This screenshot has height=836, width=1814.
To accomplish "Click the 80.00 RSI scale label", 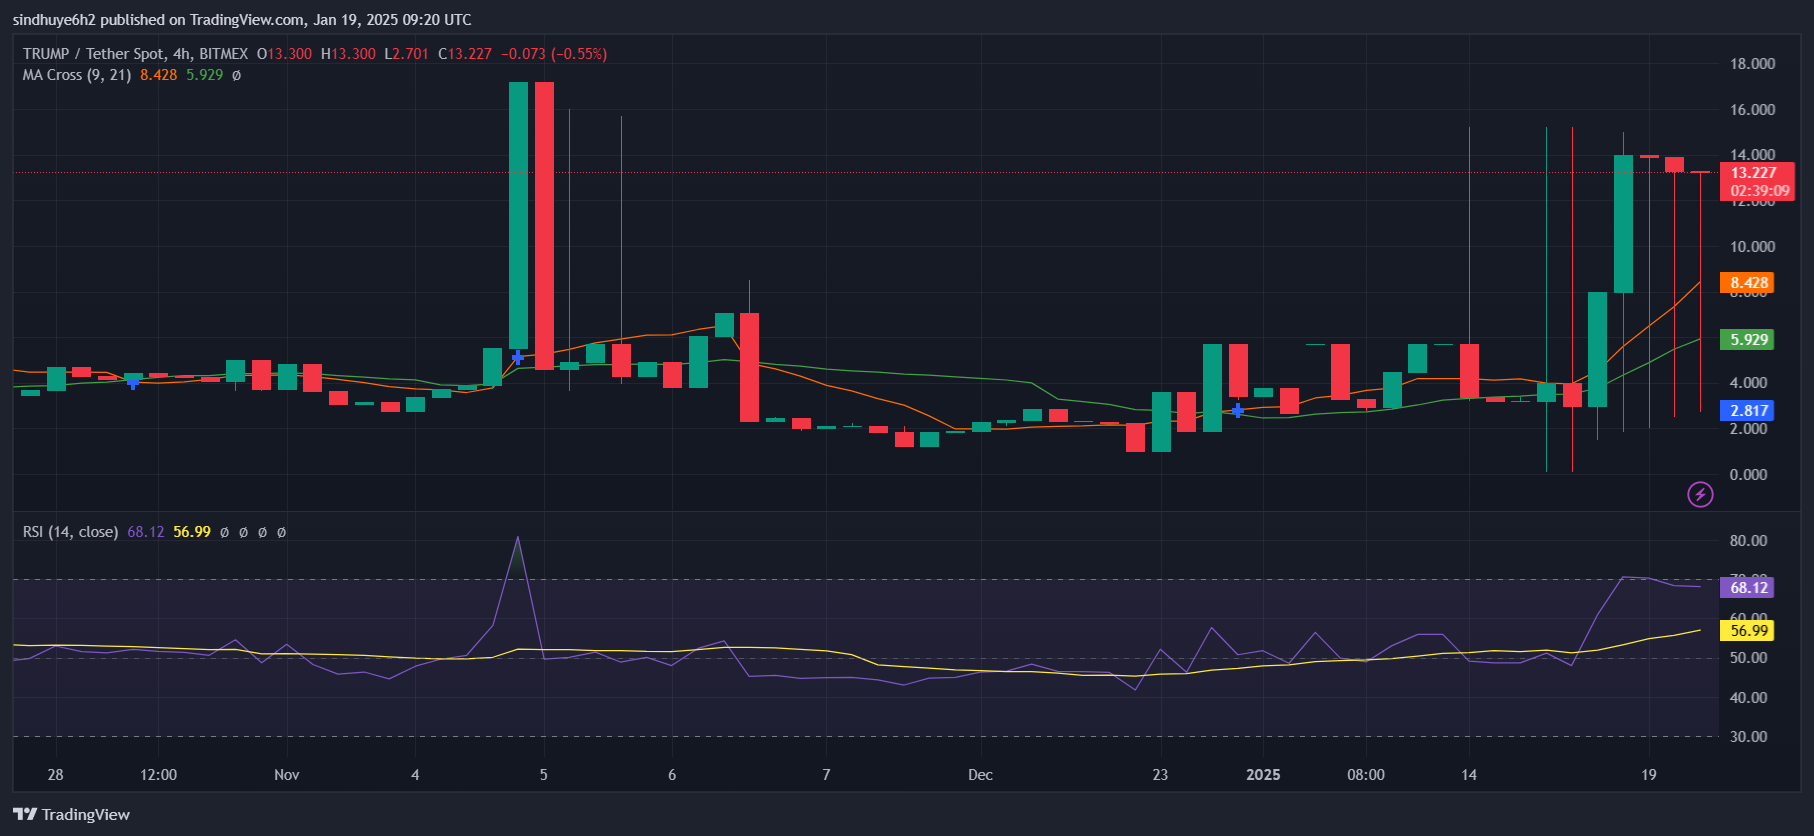I will click(1749, 541).
